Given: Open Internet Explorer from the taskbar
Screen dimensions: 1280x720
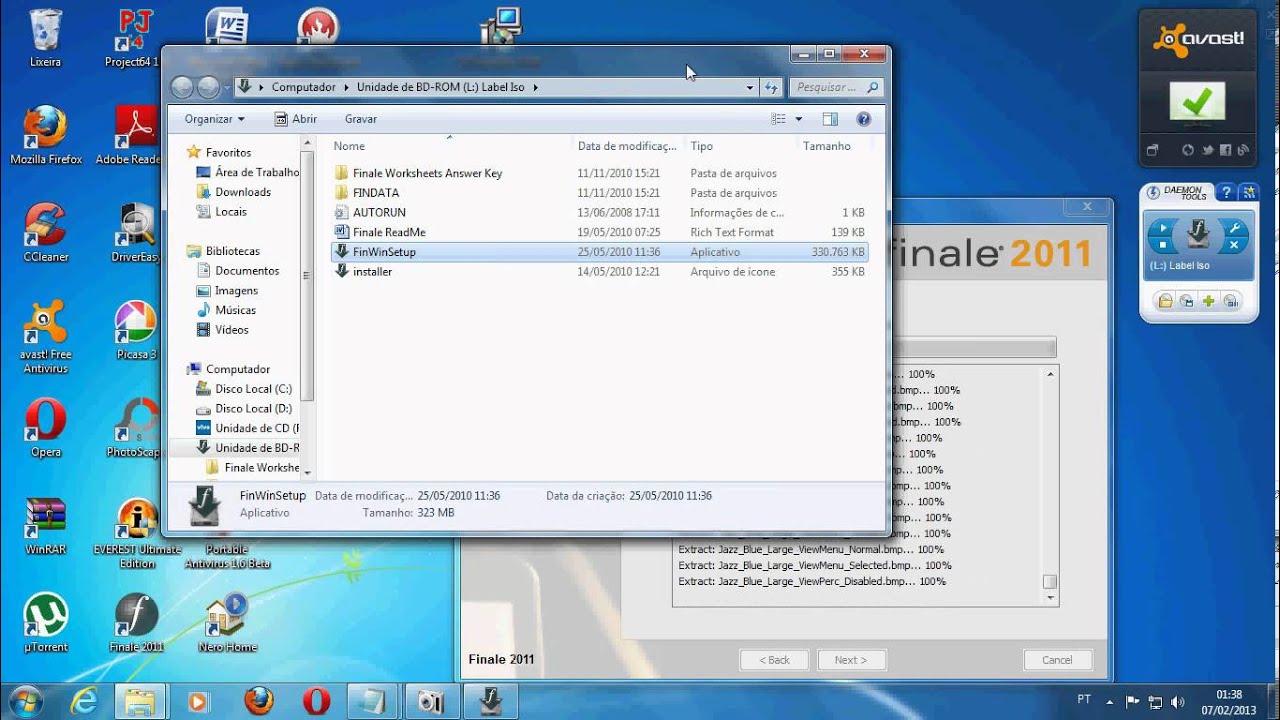Looking at the screenshot, I should click(85, 702).
